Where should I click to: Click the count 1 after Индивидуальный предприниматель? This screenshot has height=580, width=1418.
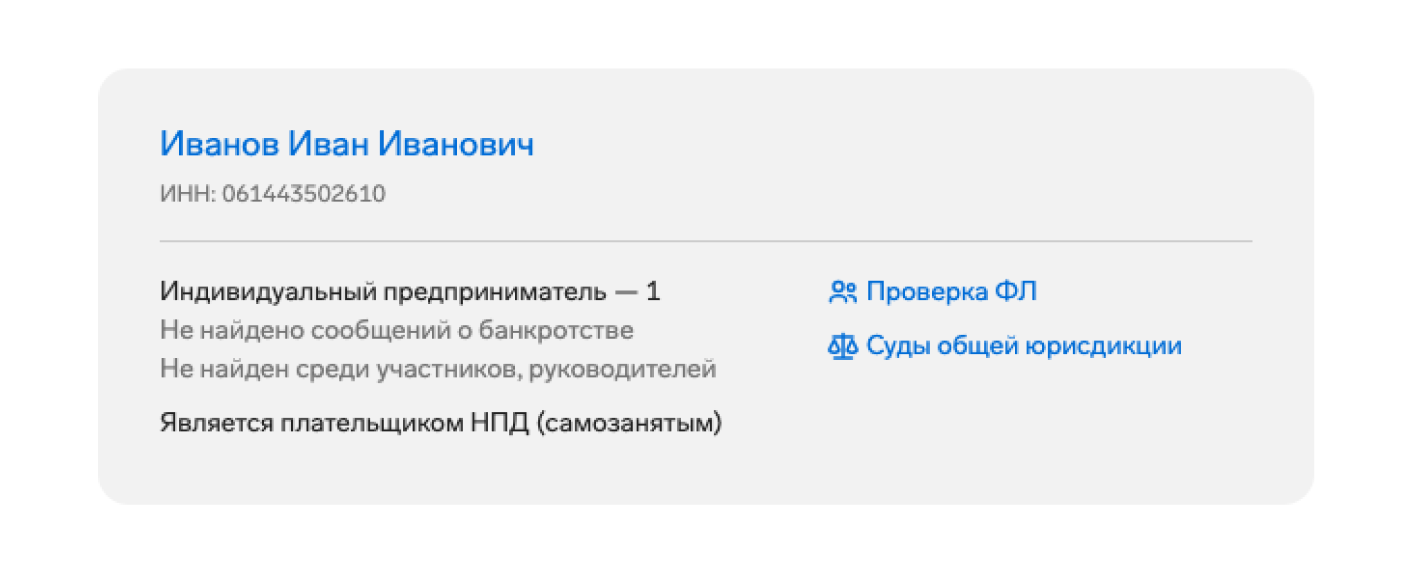point(653,292)
